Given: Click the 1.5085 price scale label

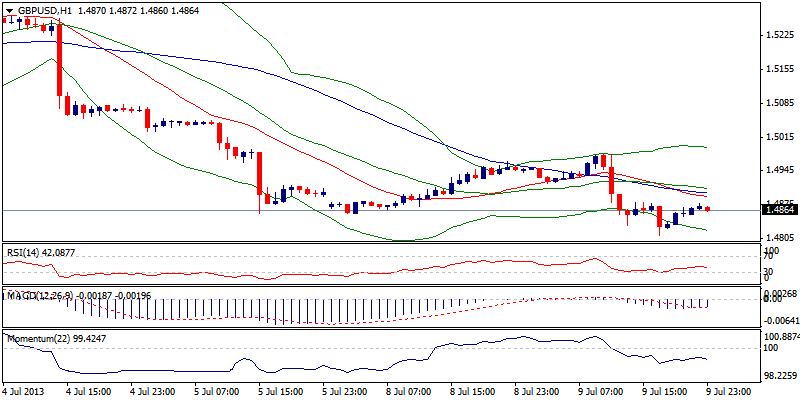Looking at the screenshot, I should (778, 103).
